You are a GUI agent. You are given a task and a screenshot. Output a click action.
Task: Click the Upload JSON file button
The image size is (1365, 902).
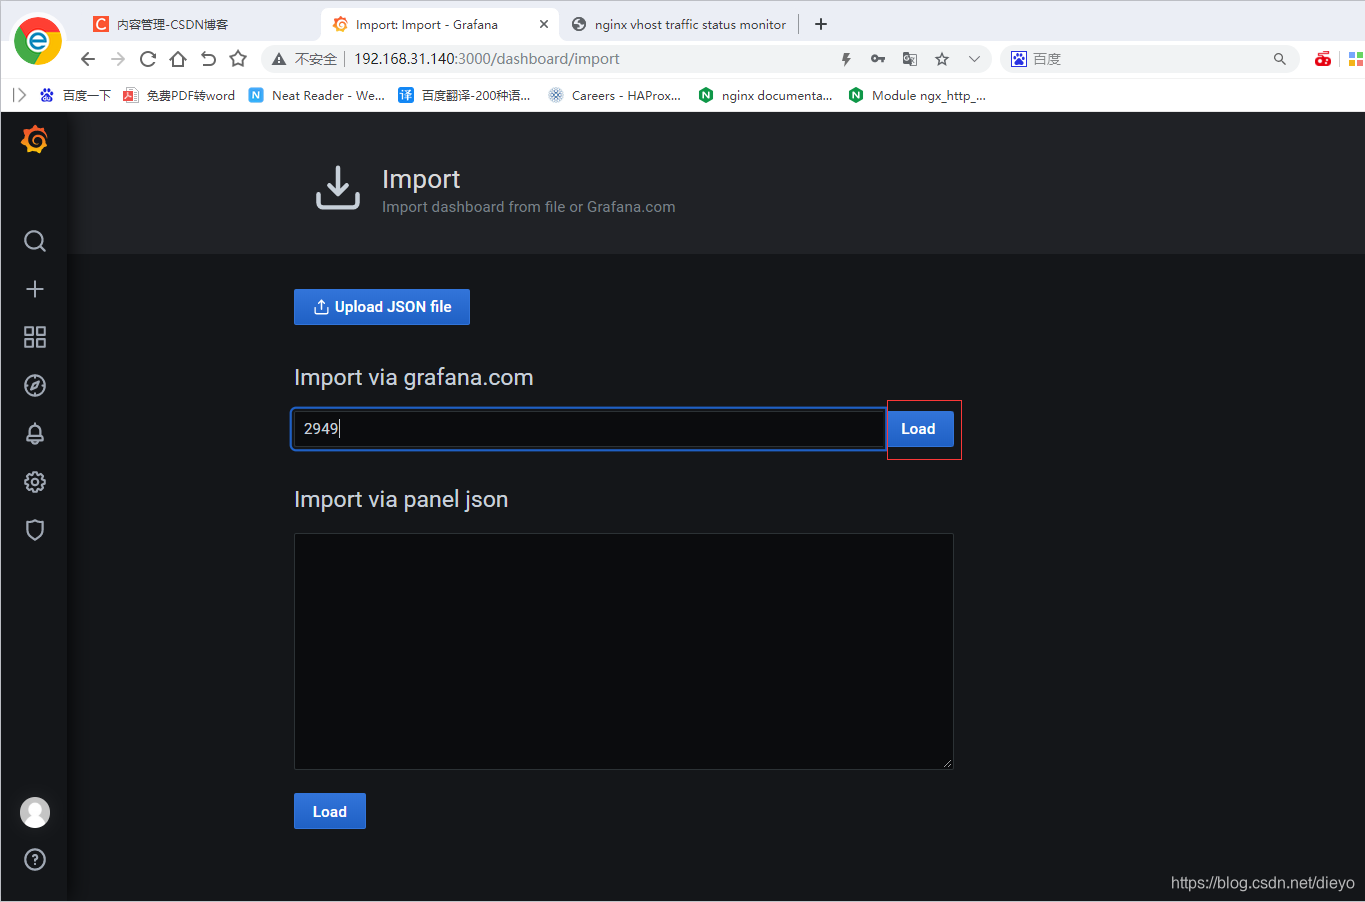(382, 307)
